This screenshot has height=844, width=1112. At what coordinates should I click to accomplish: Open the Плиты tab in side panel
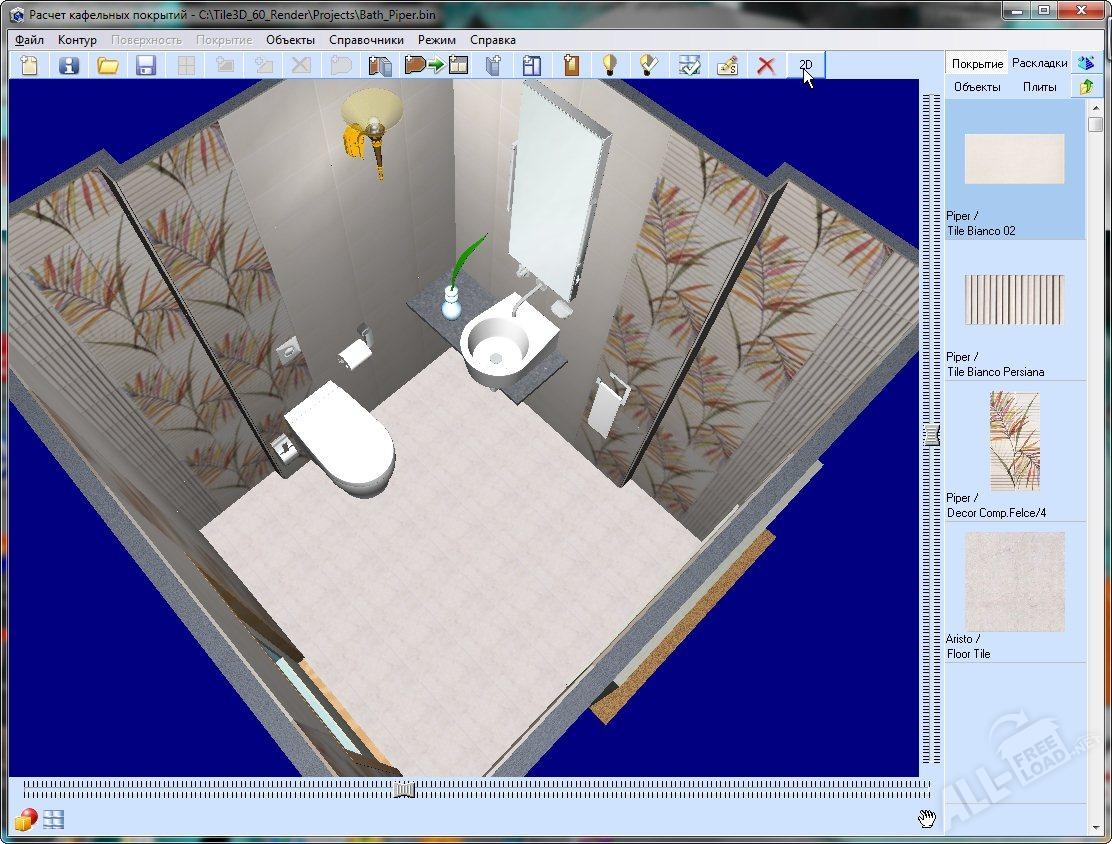point(1039,87)
